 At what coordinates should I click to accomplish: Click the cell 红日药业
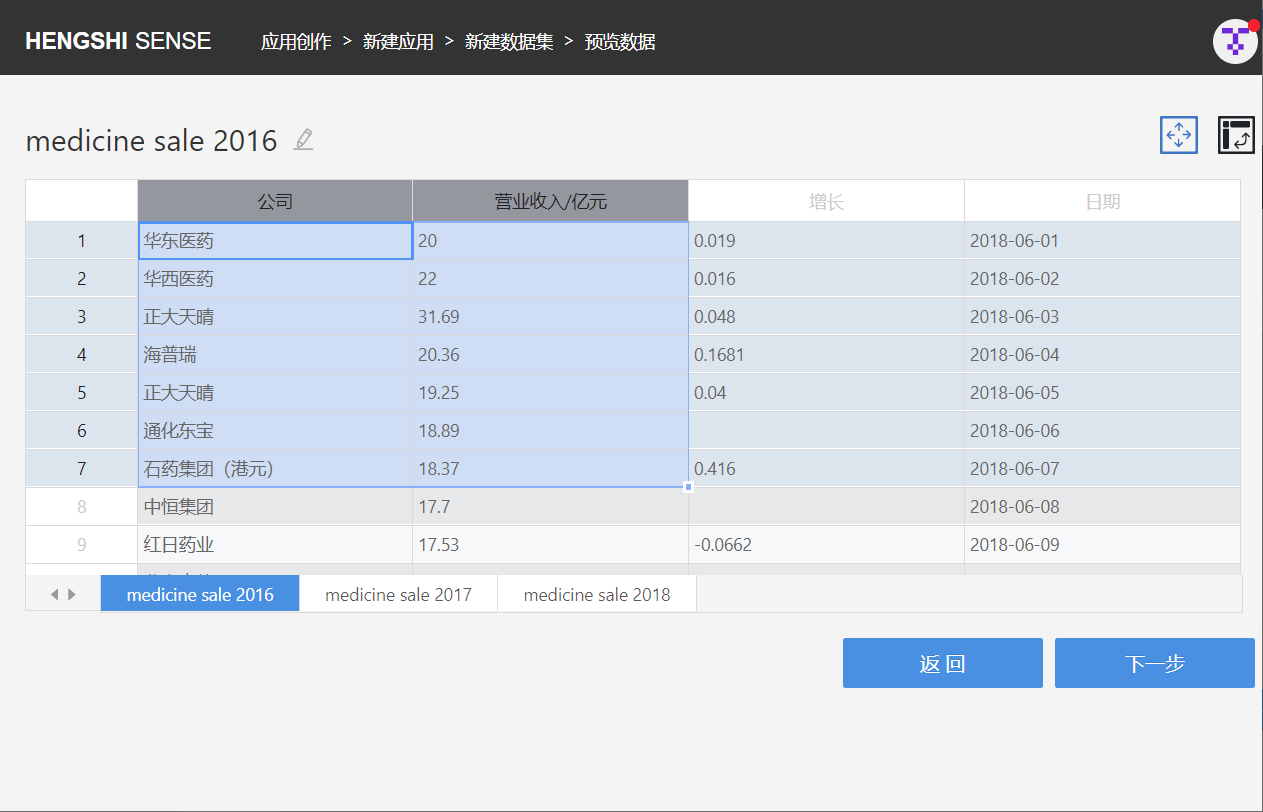click(275, 545)
